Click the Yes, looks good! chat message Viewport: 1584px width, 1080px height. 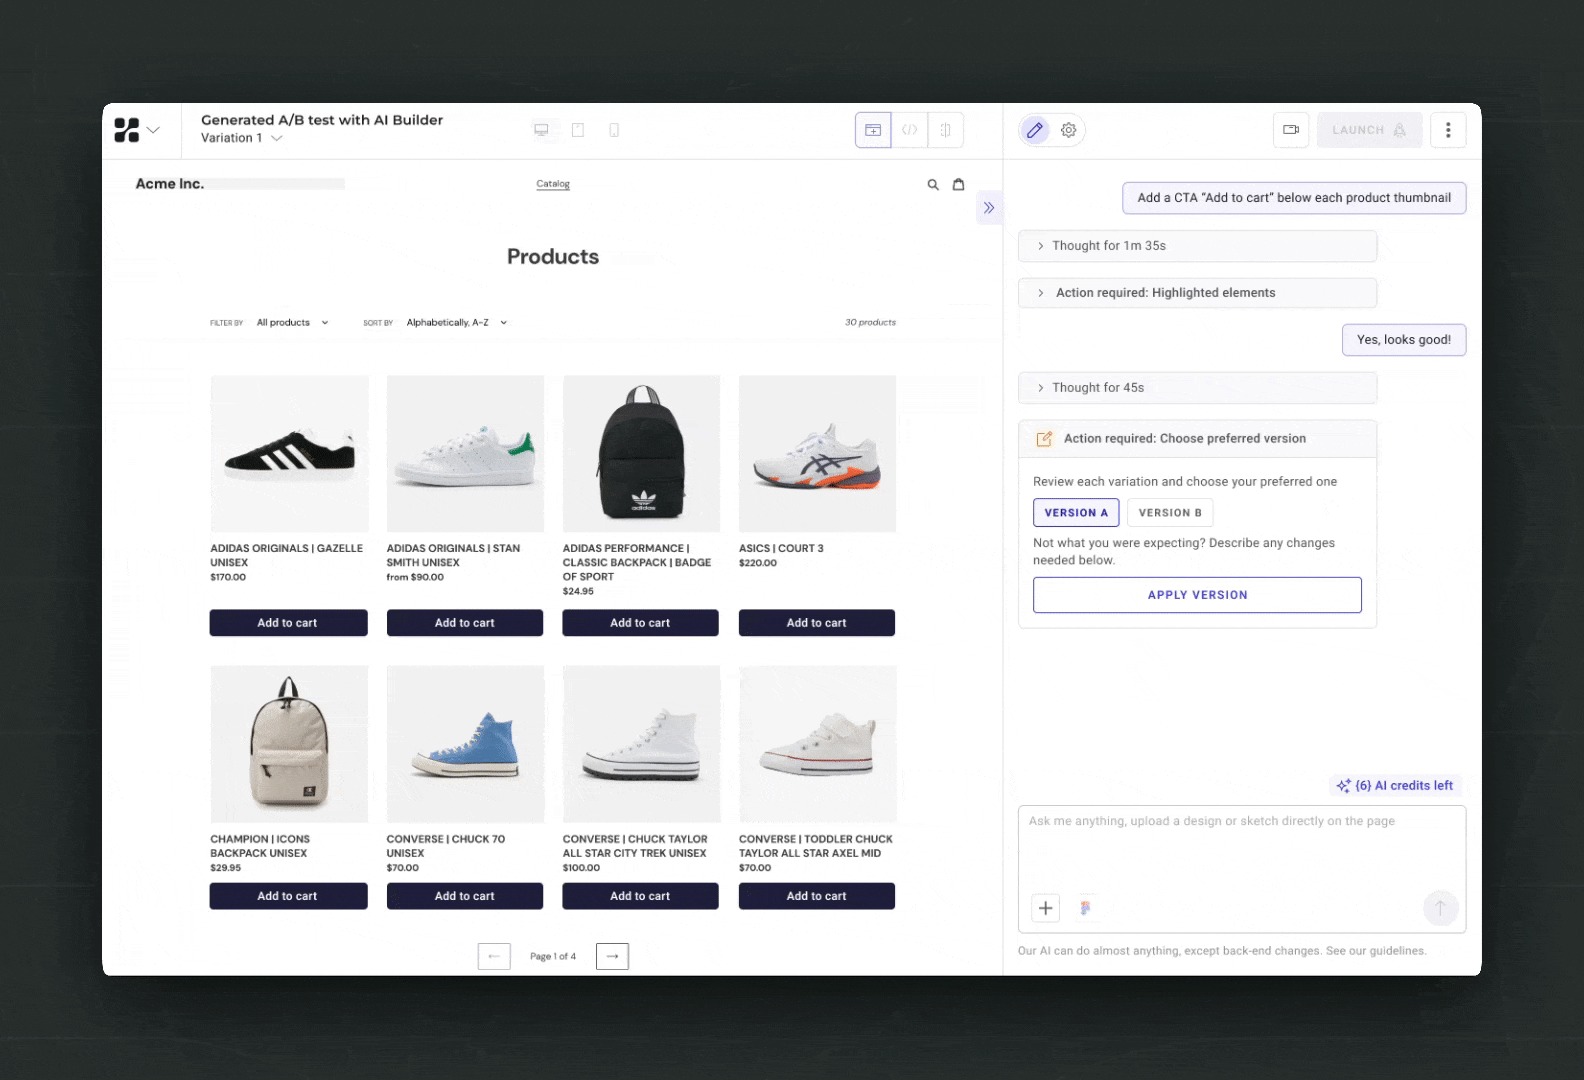[x=1404, y=340]
